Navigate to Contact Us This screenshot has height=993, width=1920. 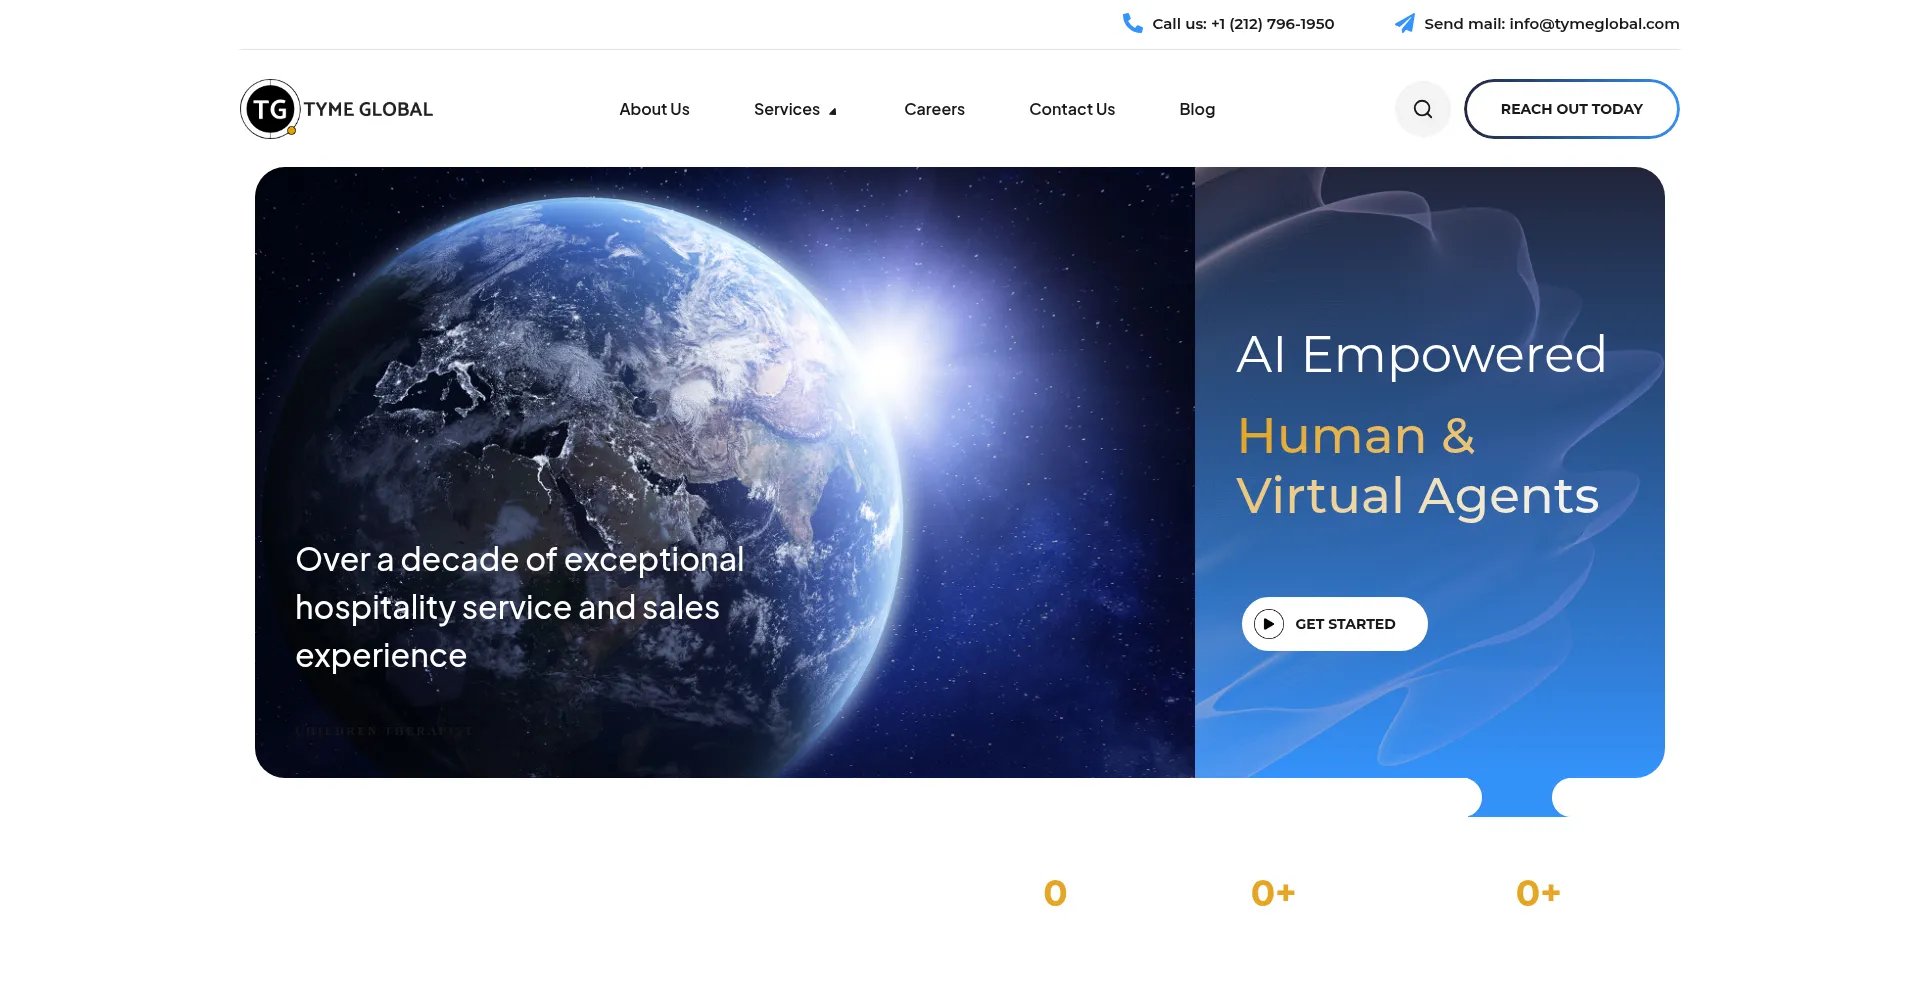(x=1071, y=109)
